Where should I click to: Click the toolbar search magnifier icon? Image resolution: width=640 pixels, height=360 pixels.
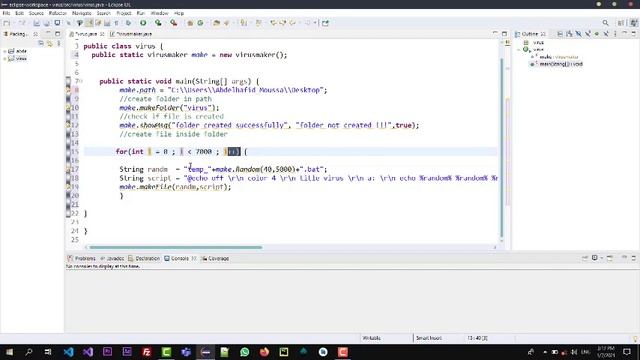tap(605, 23)
